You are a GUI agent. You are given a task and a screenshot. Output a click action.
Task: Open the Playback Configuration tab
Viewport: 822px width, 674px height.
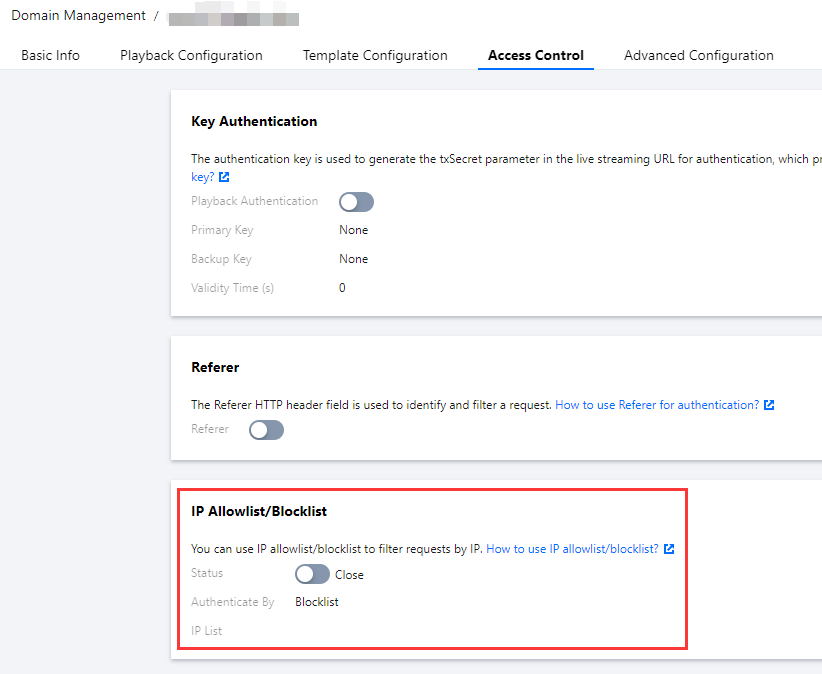(x=191, y=56)
